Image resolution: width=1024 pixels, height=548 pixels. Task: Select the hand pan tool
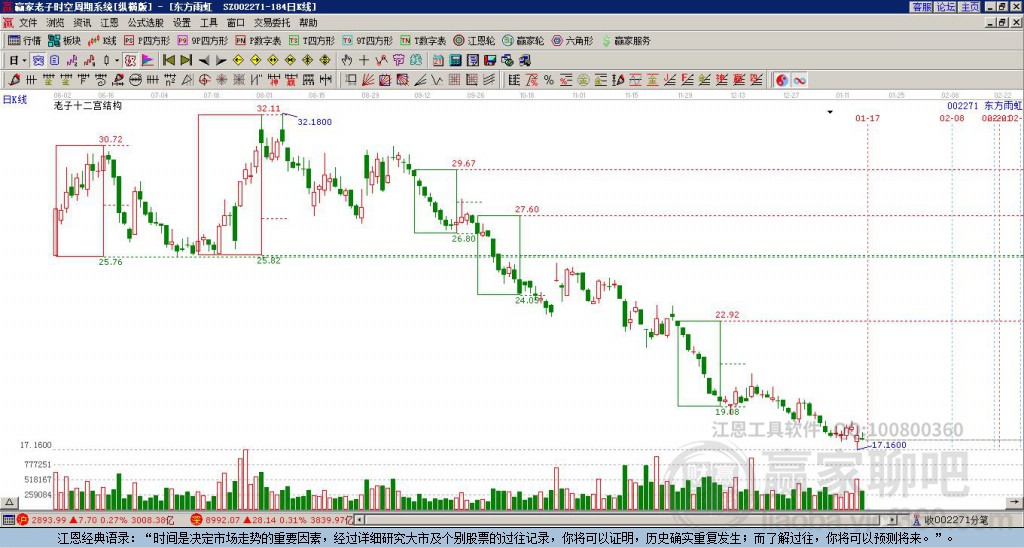pyautogui.click(x=346, y=60)
